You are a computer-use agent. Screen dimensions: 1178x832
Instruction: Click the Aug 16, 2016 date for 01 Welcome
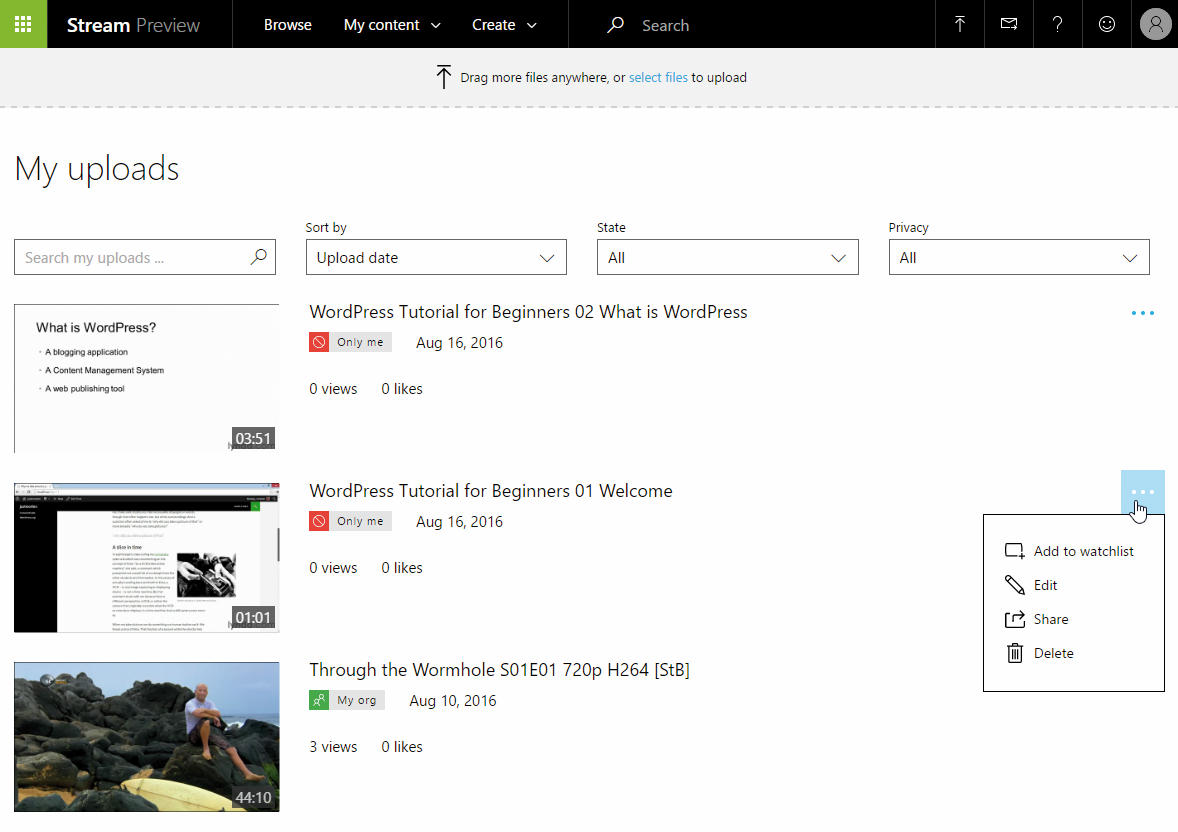(x=460, y=522)
